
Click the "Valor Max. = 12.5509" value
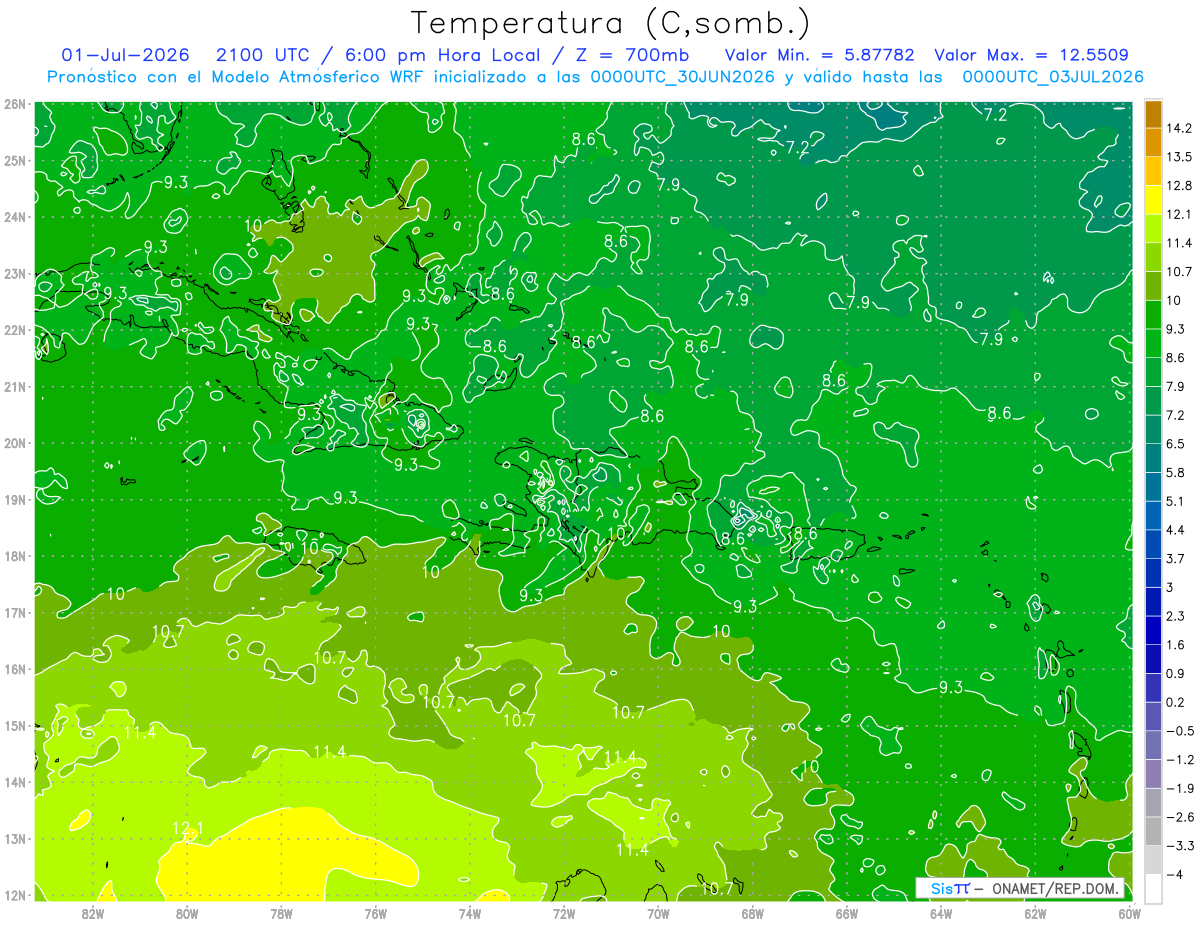[1031, 55]
